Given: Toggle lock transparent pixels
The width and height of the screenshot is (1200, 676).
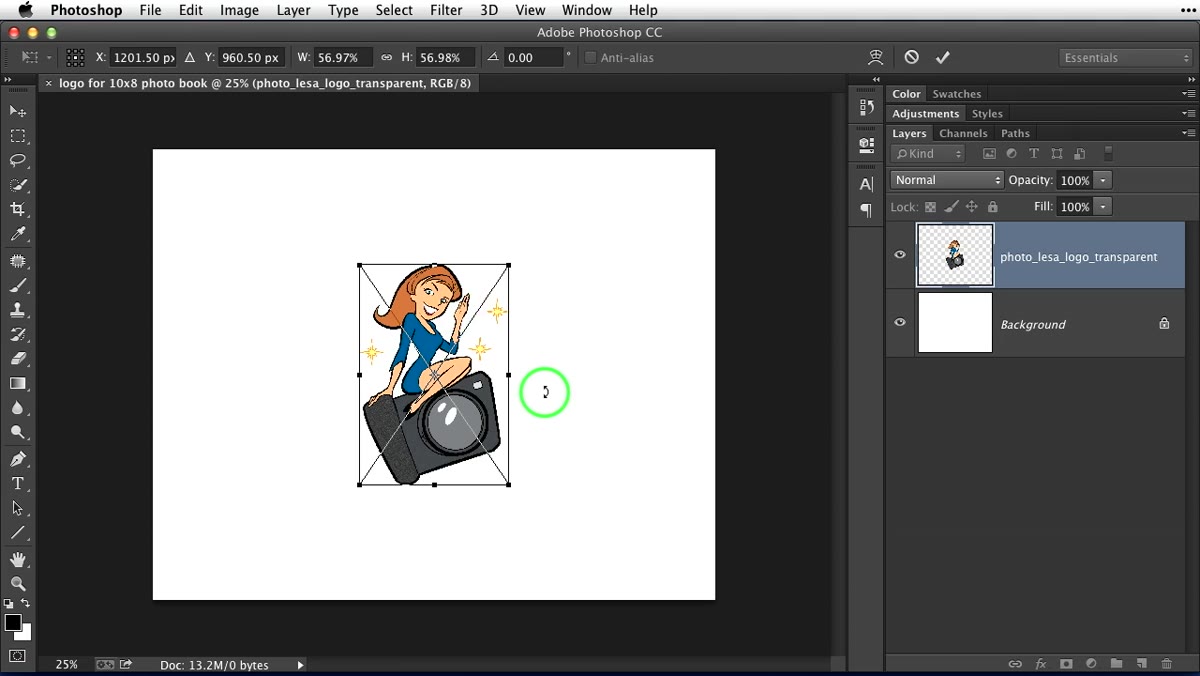Looking at the screenshot, I should pyautogui.click(x=930, y=207).
